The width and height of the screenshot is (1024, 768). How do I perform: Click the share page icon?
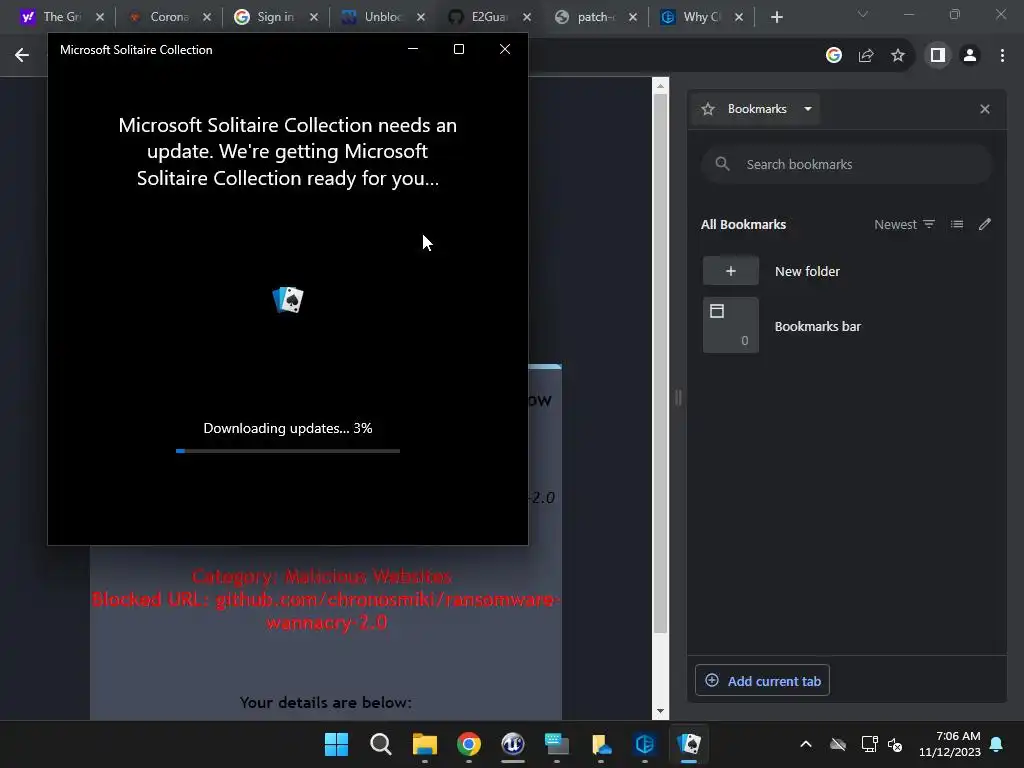point(866,56)
